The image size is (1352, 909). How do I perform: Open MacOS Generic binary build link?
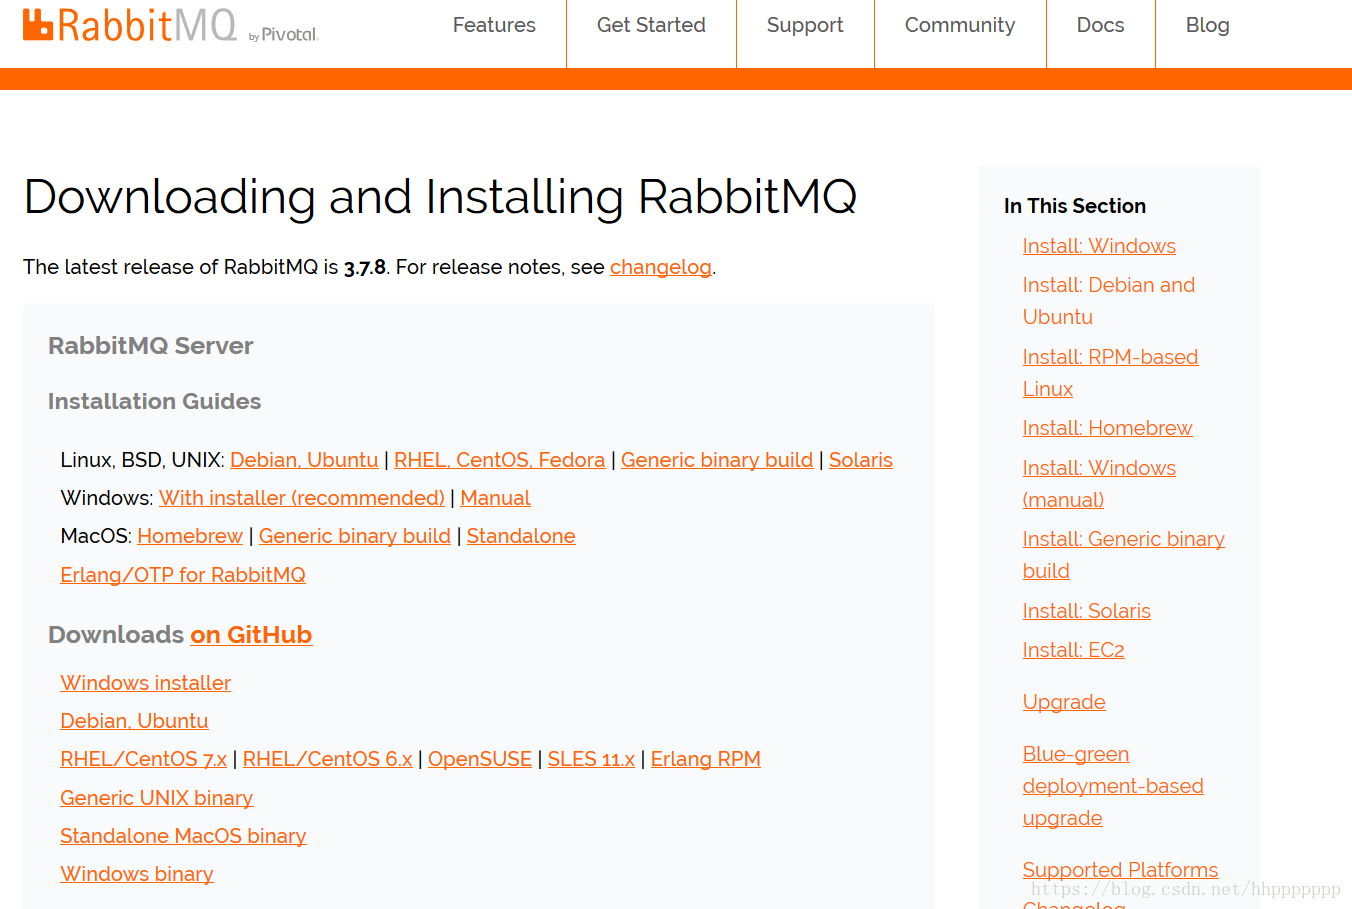click(x=355, y=536)
